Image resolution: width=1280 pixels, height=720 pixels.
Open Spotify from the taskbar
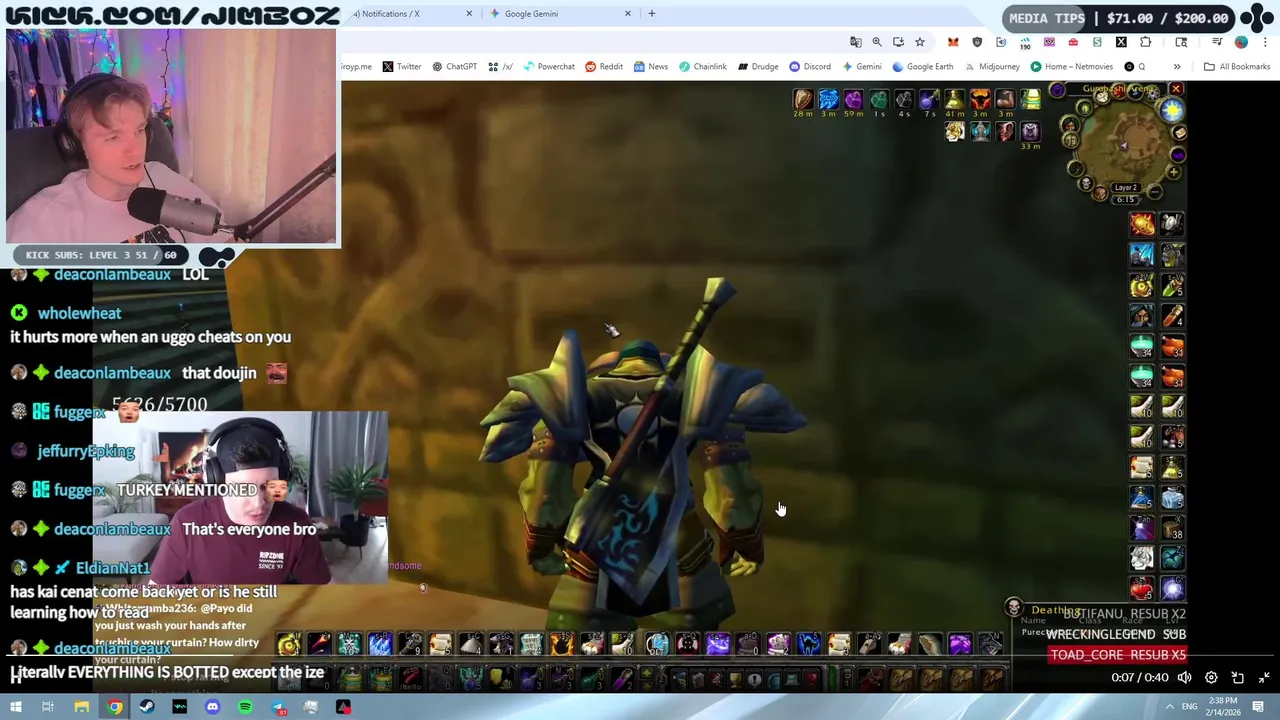coord(245,707)
